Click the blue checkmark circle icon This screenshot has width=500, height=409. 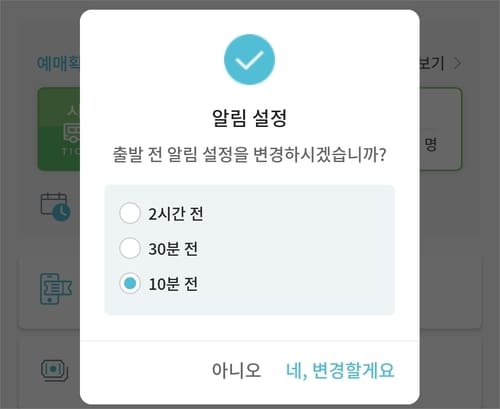(249, 59)
